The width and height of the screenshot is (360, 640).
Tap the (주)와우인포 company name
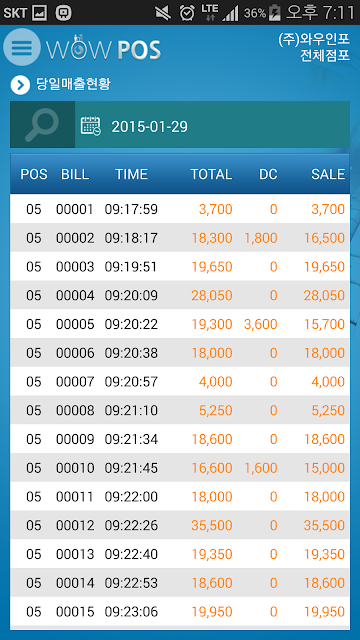(x=314, y=38)
